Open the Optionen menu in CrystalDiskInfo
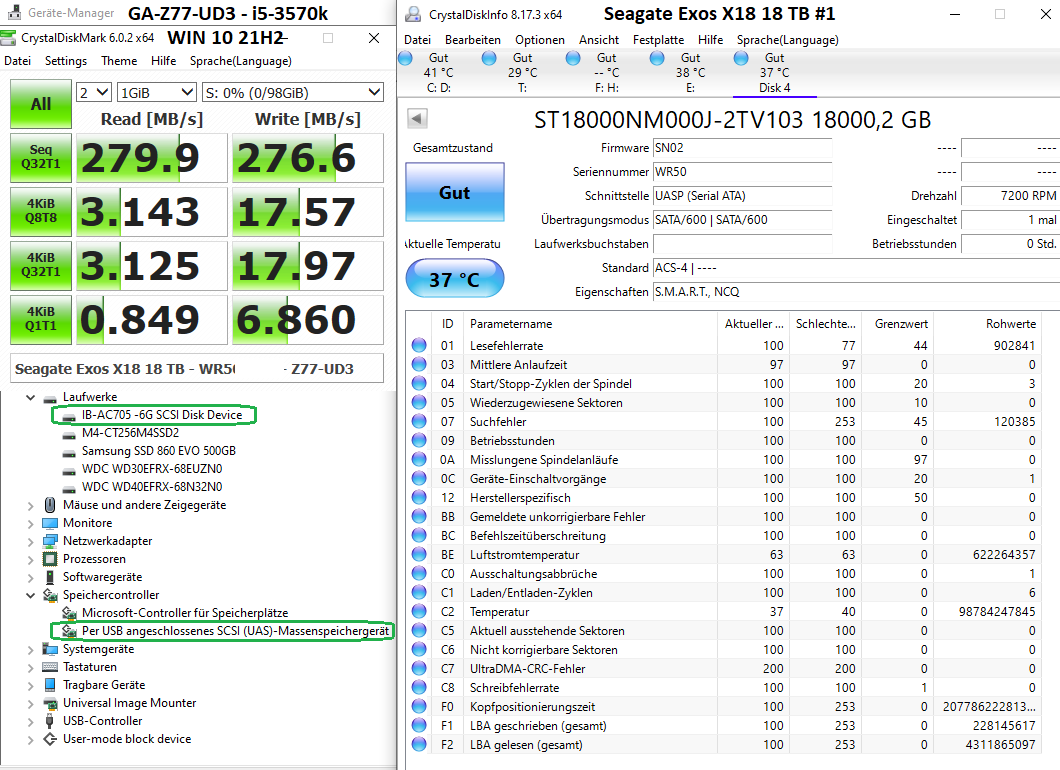Image resolution: width=1060 pixels, height=770 pixels. pyautogui.click(x=539, y=40)
